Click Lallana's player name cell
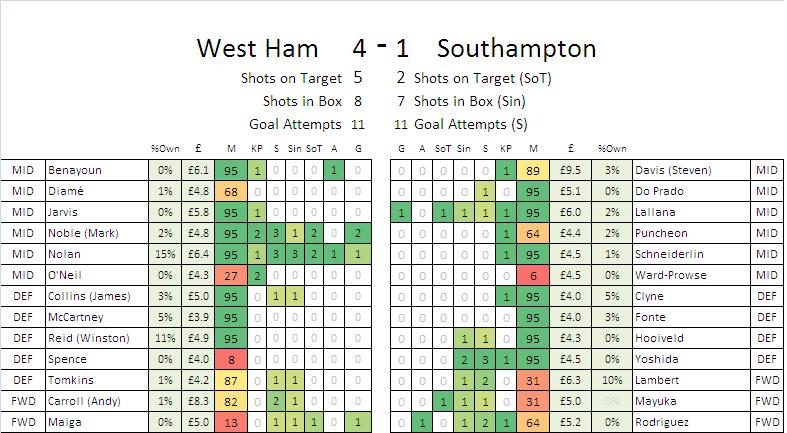The image size is (787, 433). [690, 212]
